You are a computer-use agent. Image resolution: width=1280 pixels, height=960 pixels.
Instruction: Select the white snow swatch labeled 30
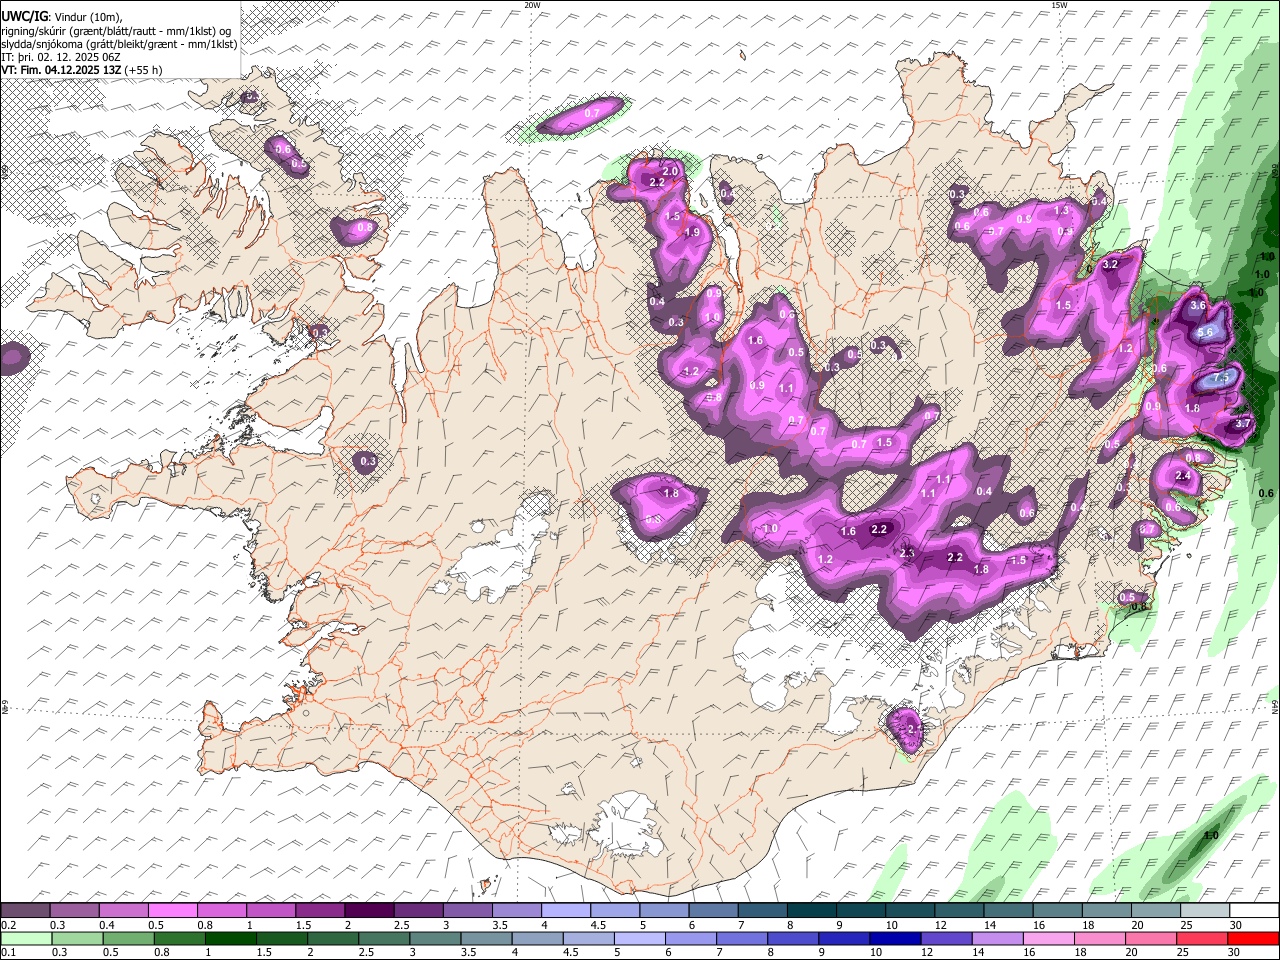pos(1253,910)
